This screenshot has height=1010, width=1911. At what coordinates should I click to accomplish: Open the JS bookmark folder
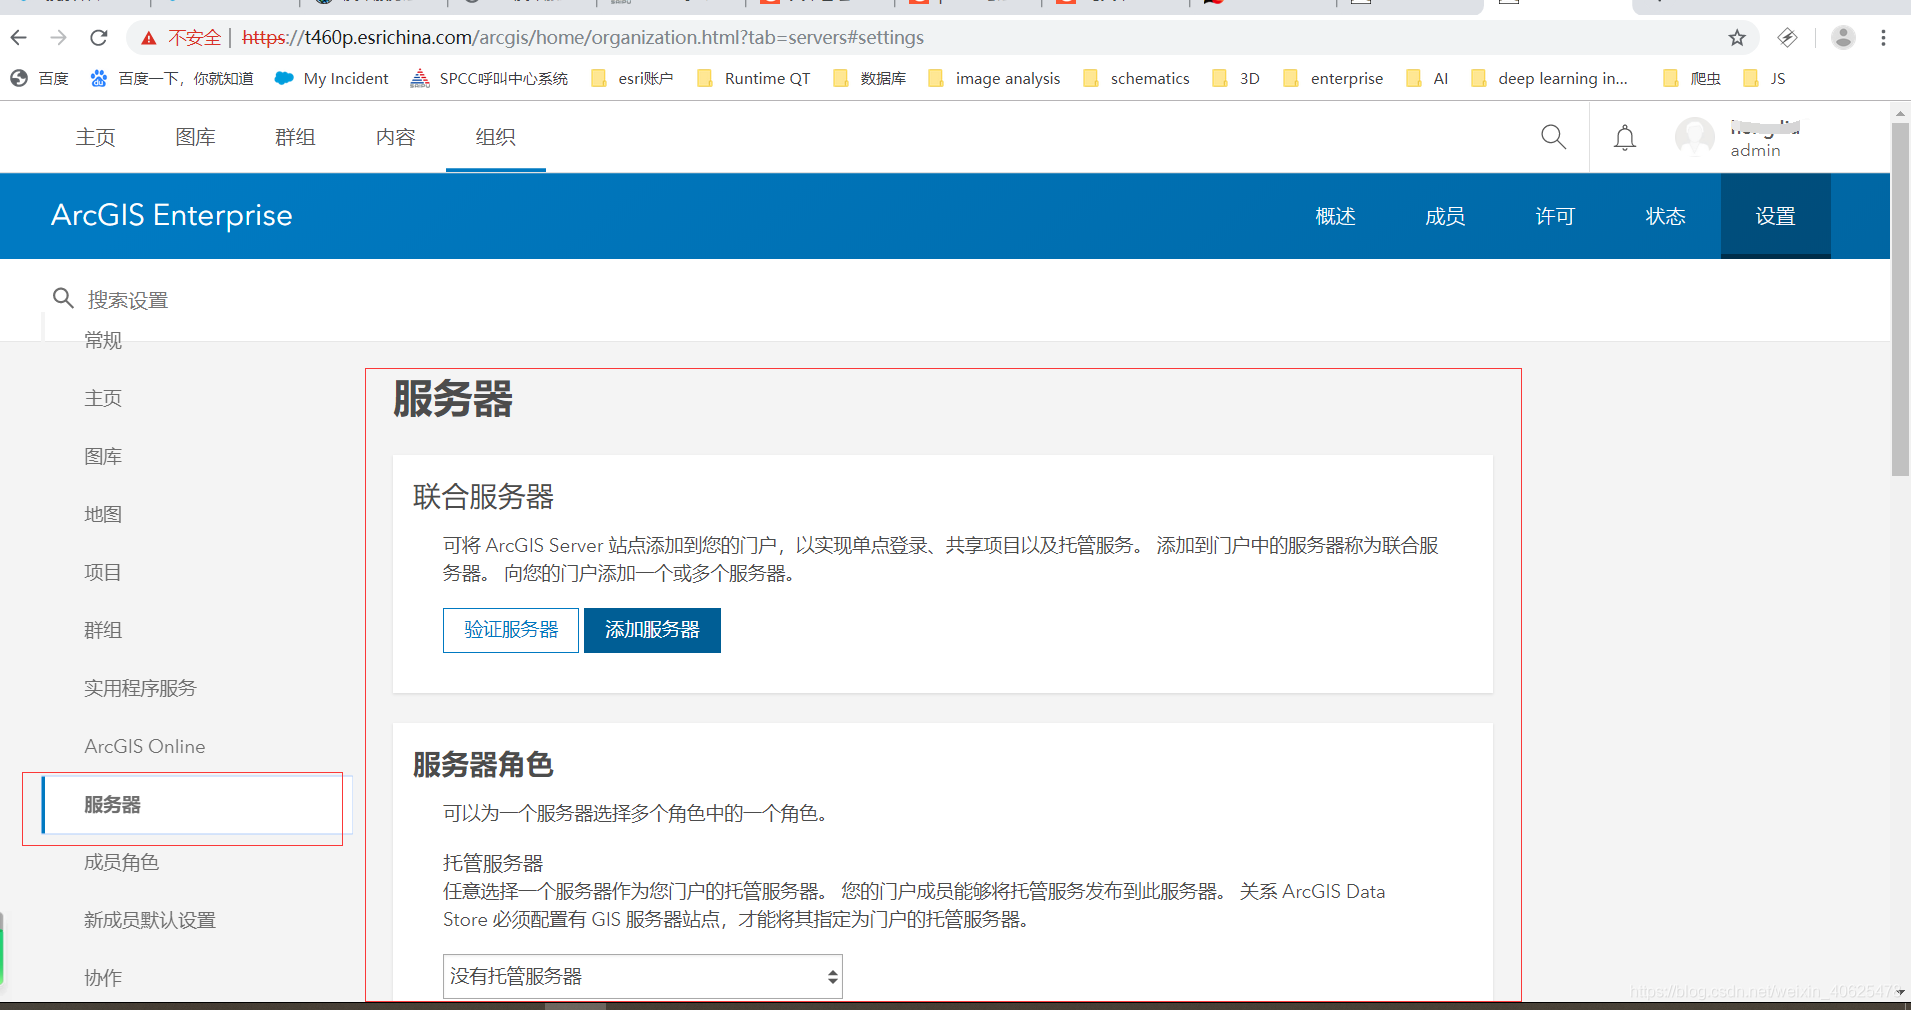[x=1764, y=79]
